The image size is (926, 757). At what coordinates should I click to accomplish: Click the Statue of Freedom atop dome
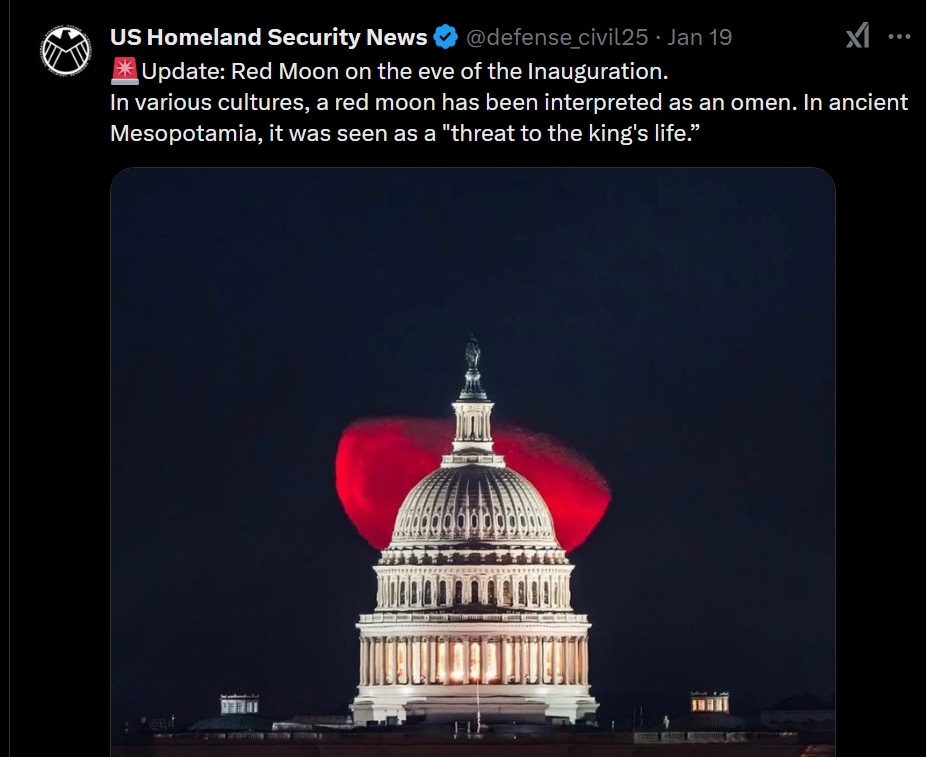[472, 353]
